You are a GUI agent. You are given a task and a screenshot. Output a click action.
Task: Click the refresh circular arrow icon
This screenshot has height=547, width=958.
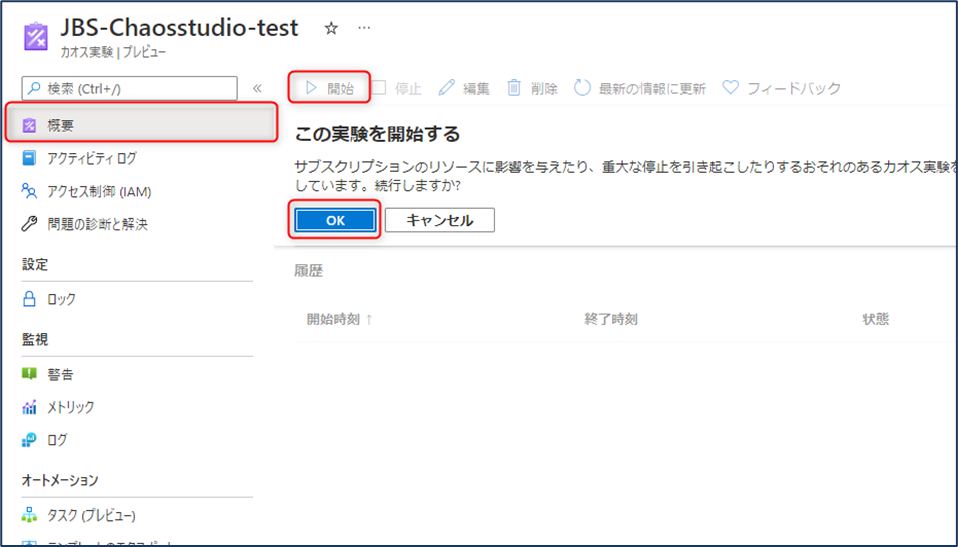(582, 88)
